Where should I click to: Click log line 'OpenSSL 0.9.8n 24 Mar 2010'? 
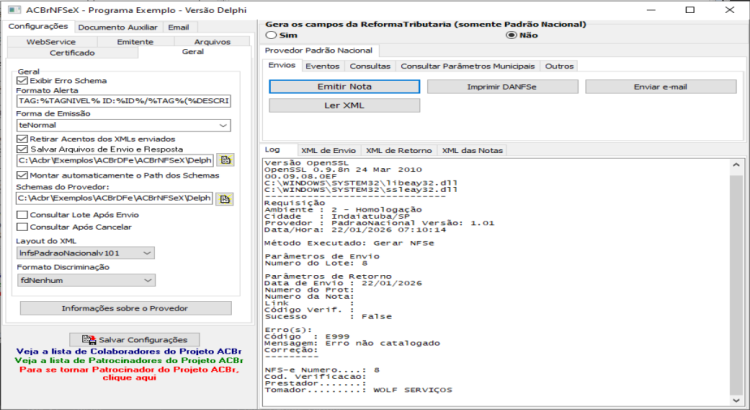click(x=343, y=169)
